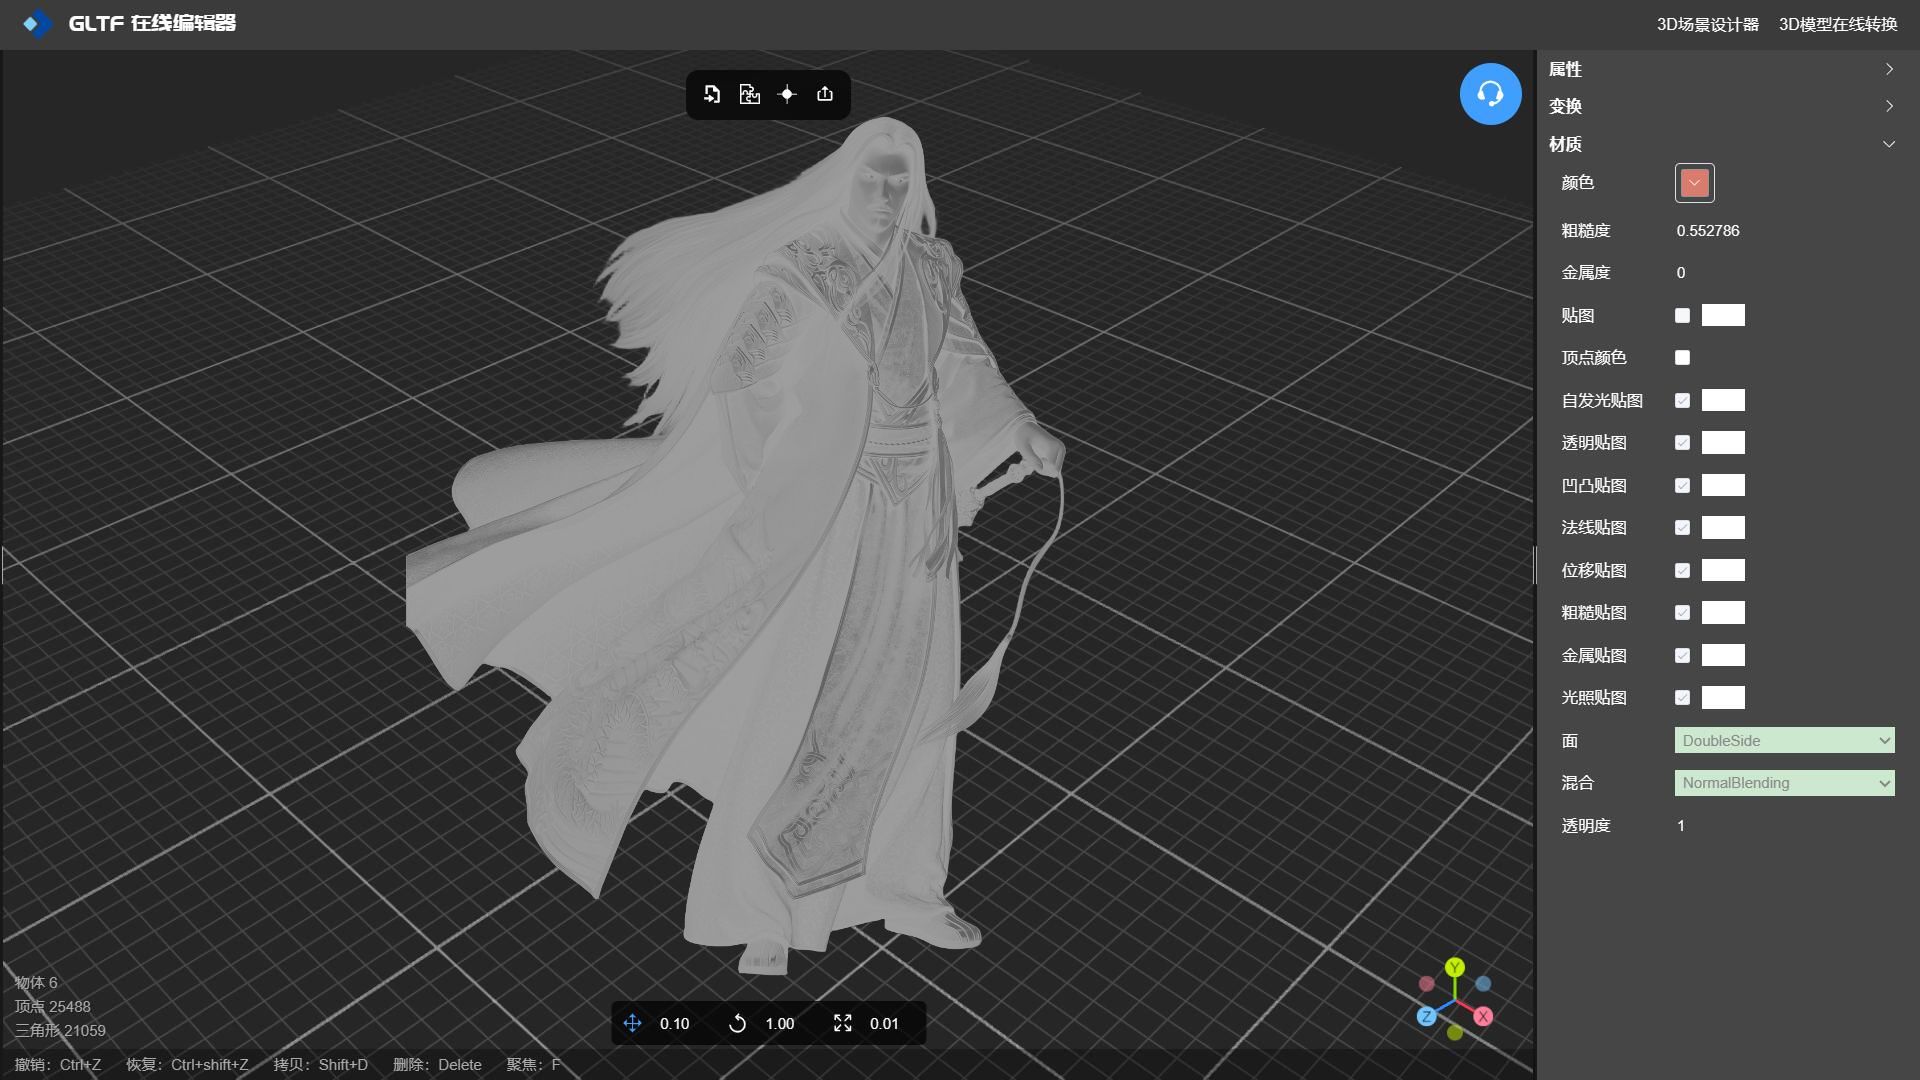Open the 颜色 material color swatch
1920x1080 pixels.
tap(1694, 183)
